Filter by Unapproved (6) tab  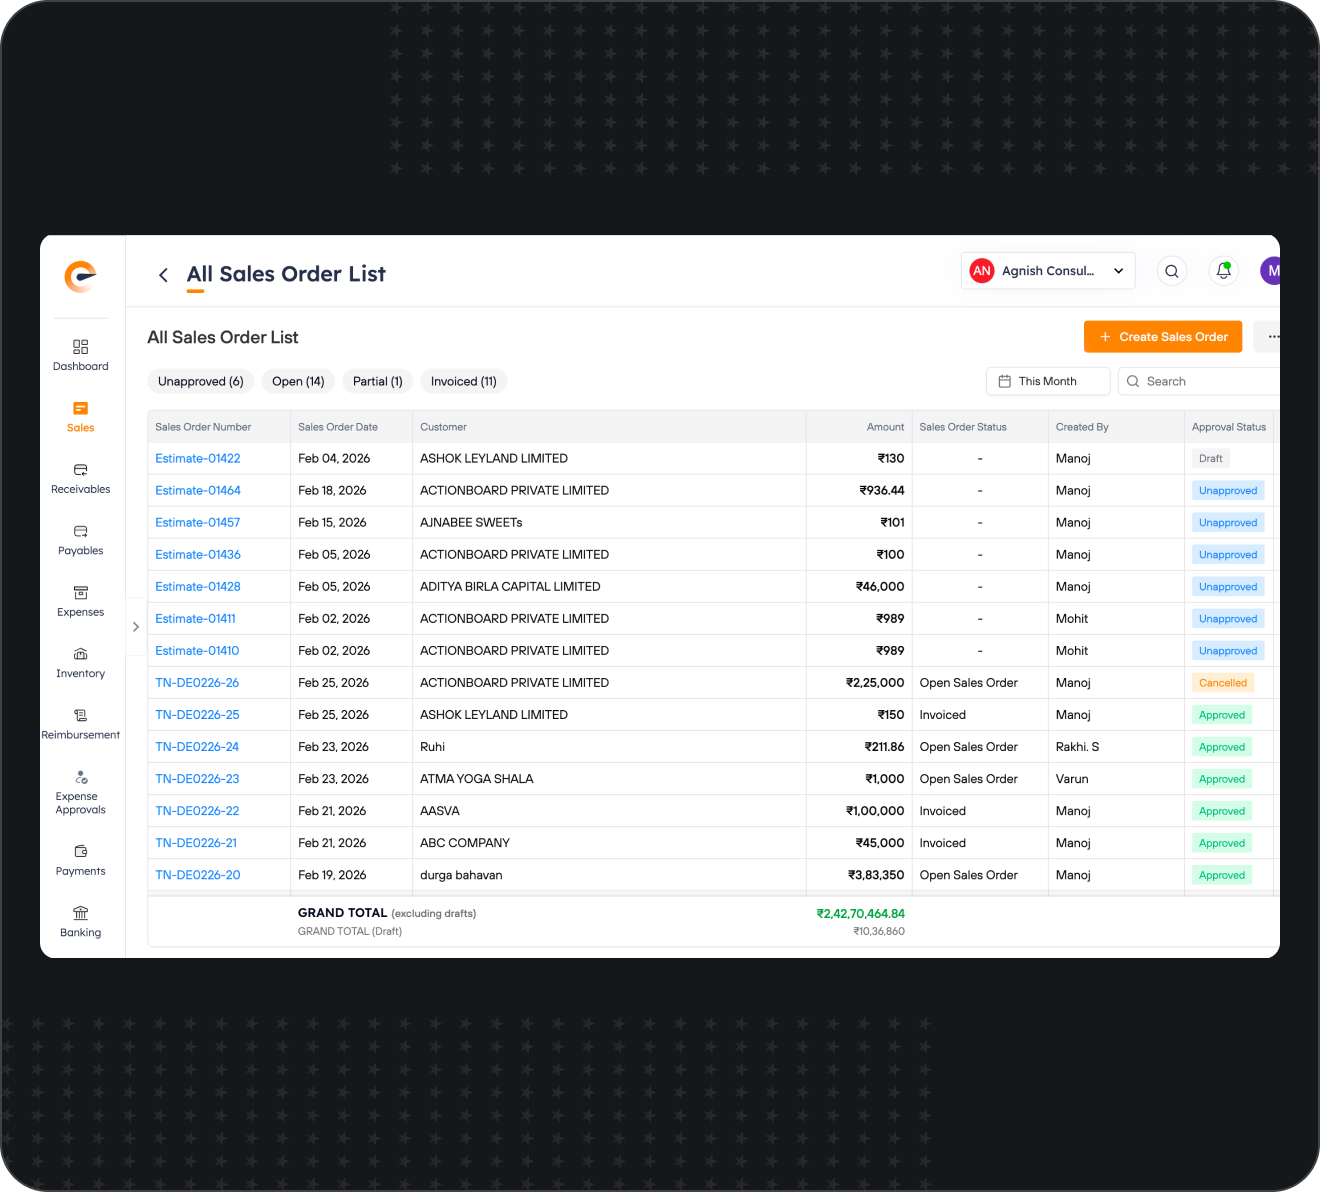tap(201, 381)
